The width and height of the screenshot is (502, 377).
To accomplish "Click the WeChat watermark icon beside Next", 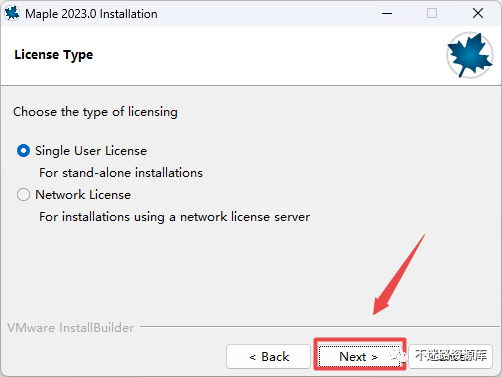I will tap(399, 356).
